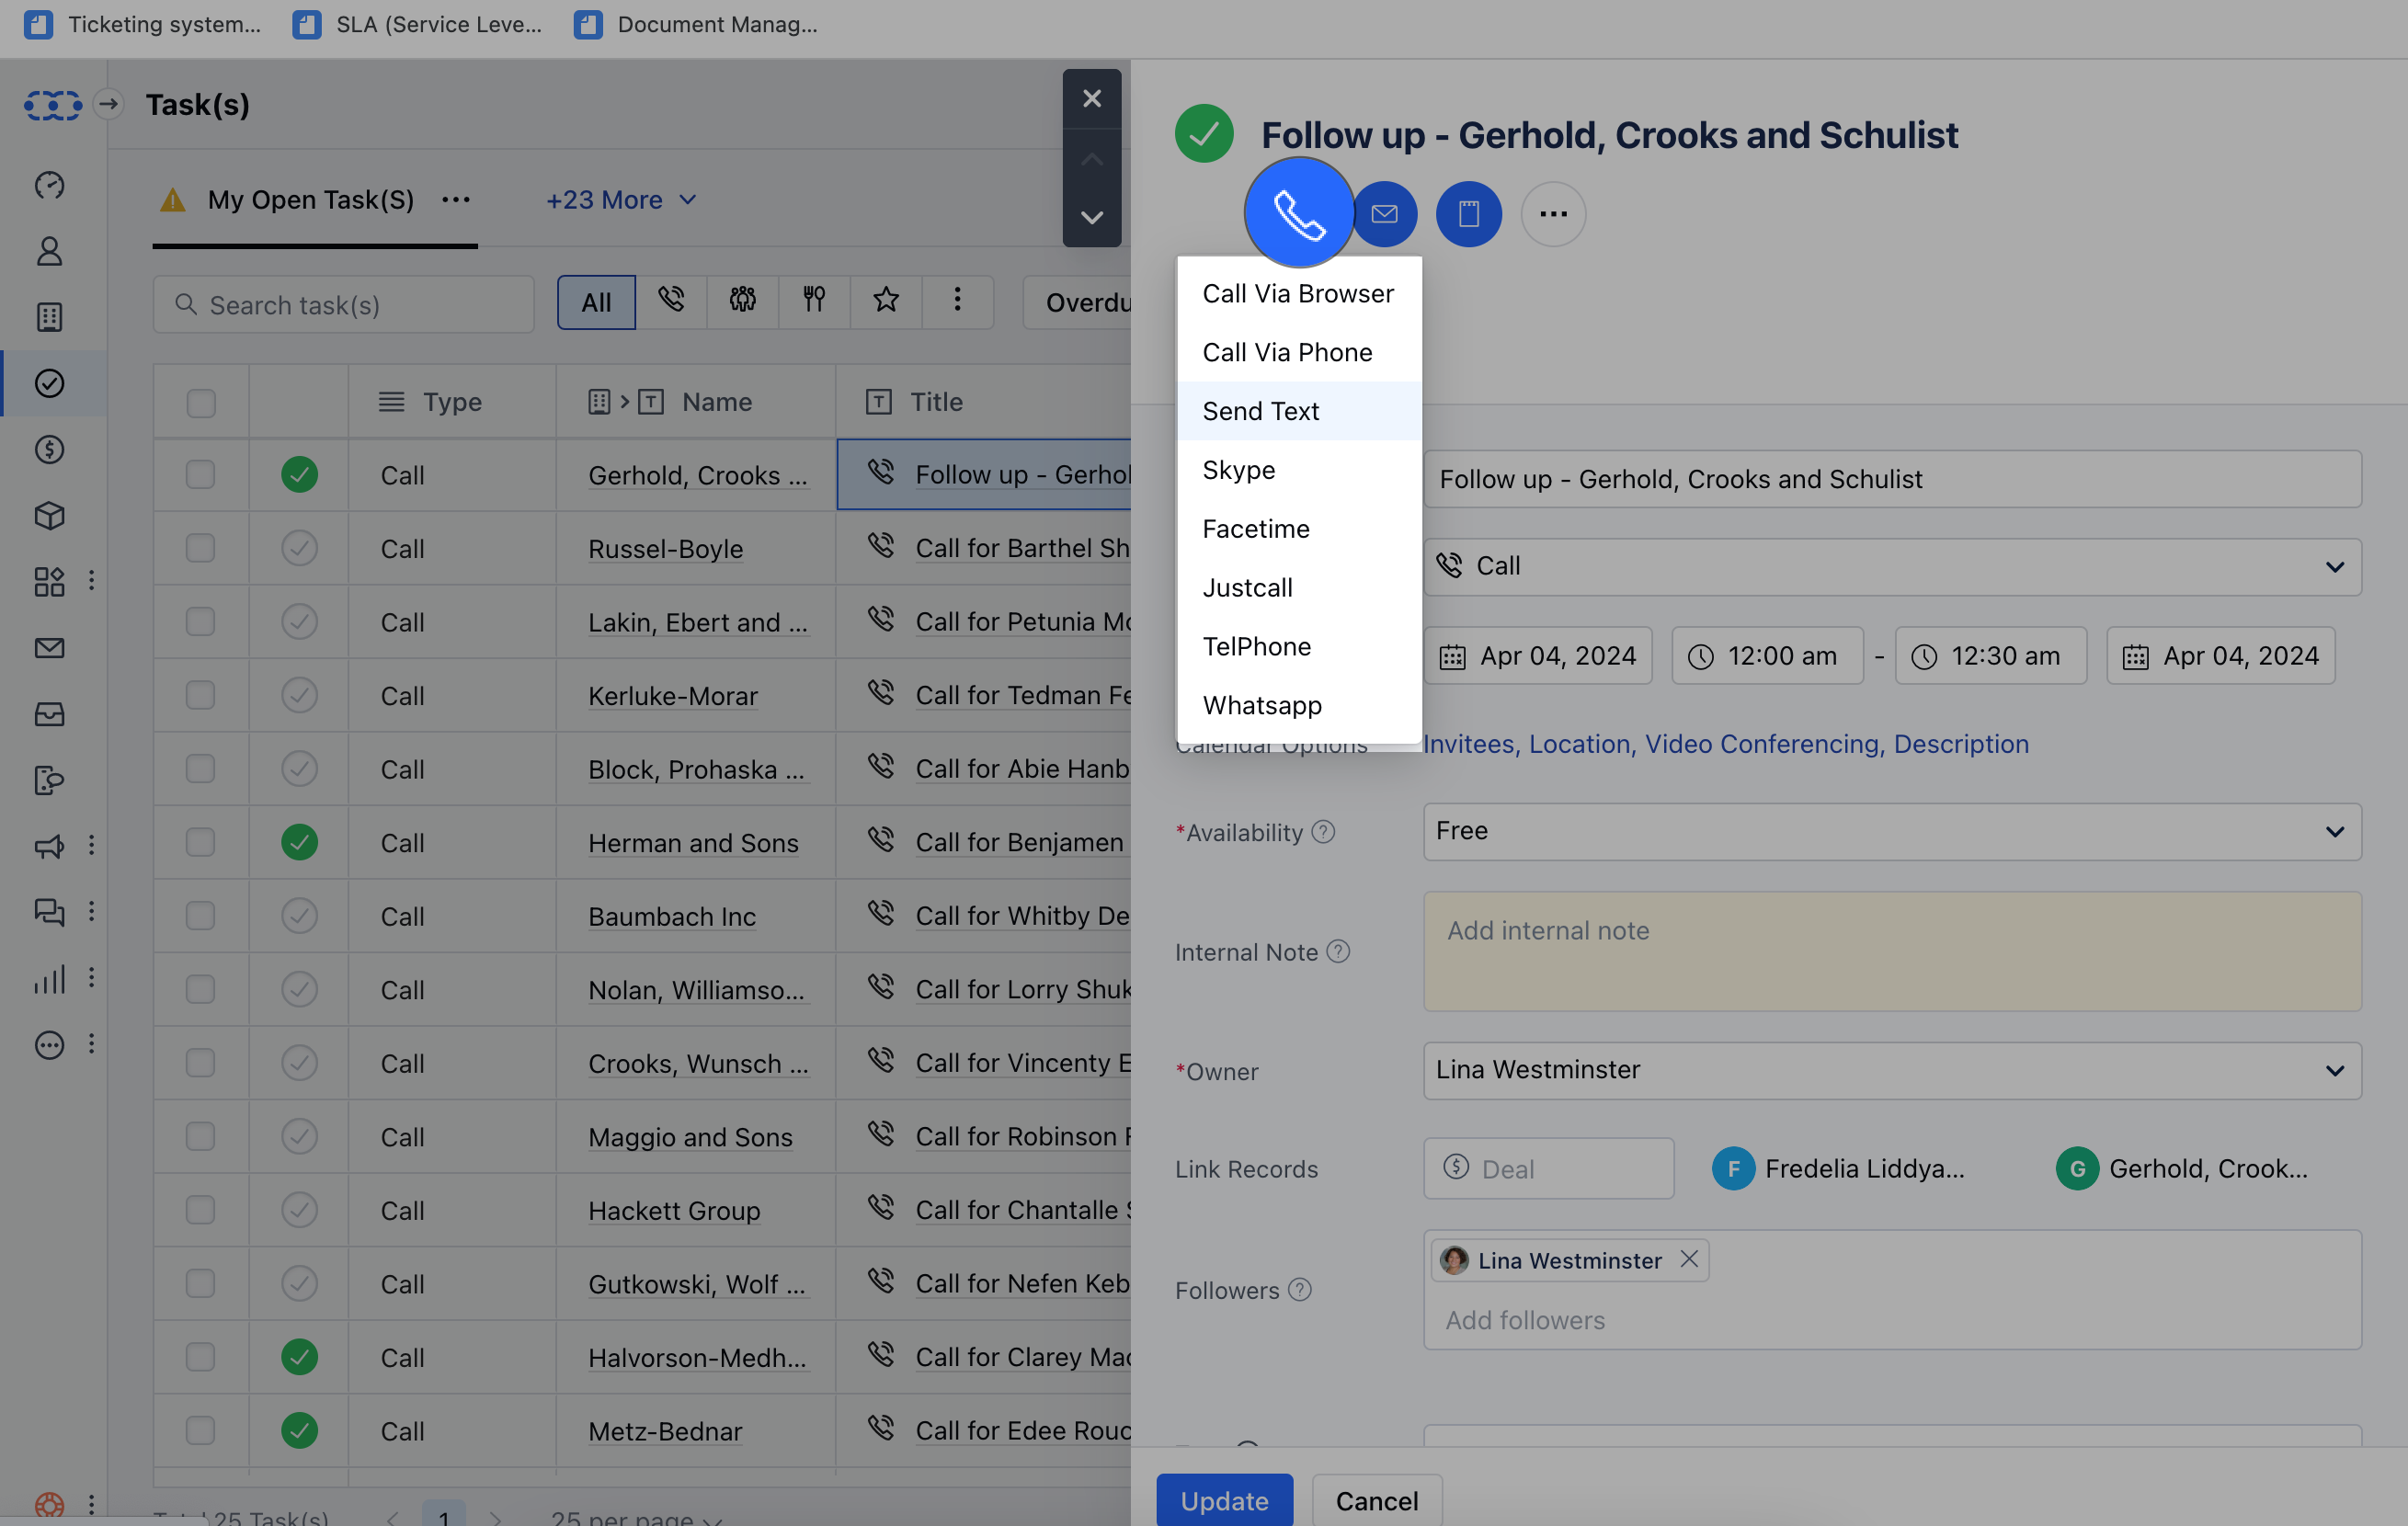Select the phone call filter icon in task filters

(x=672, y=301)
